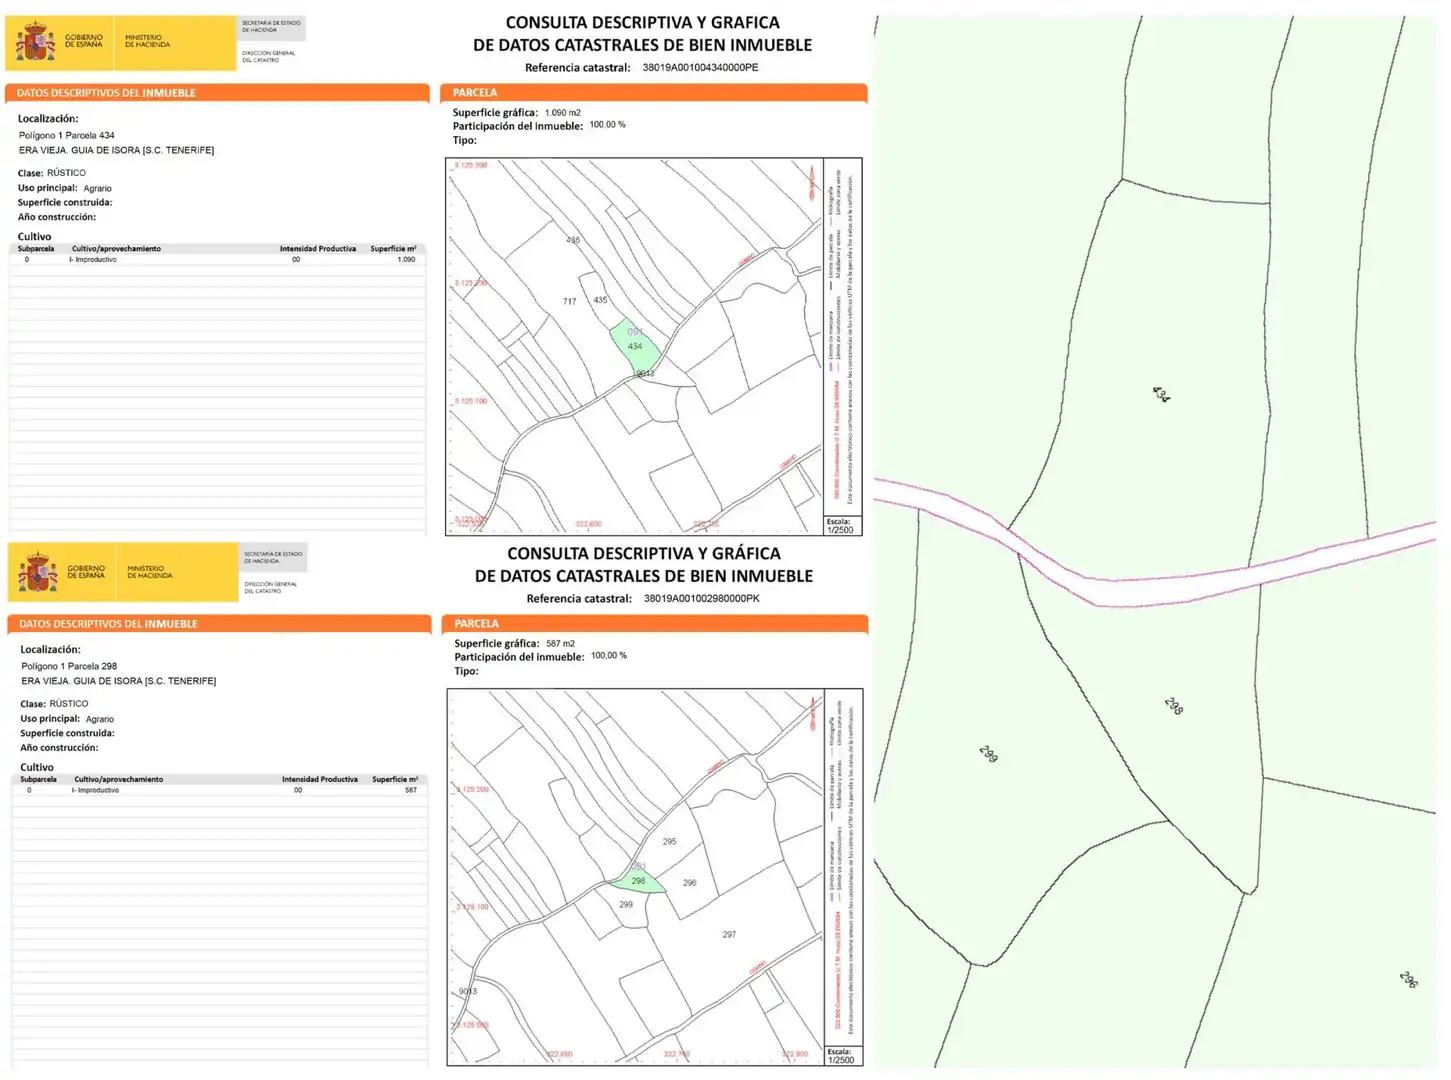This screenshot has width=1451, height=1080.
Task: Click 'GOBIERNO DE ESPAÑA' in the top header logo
Action: (84, 41)
